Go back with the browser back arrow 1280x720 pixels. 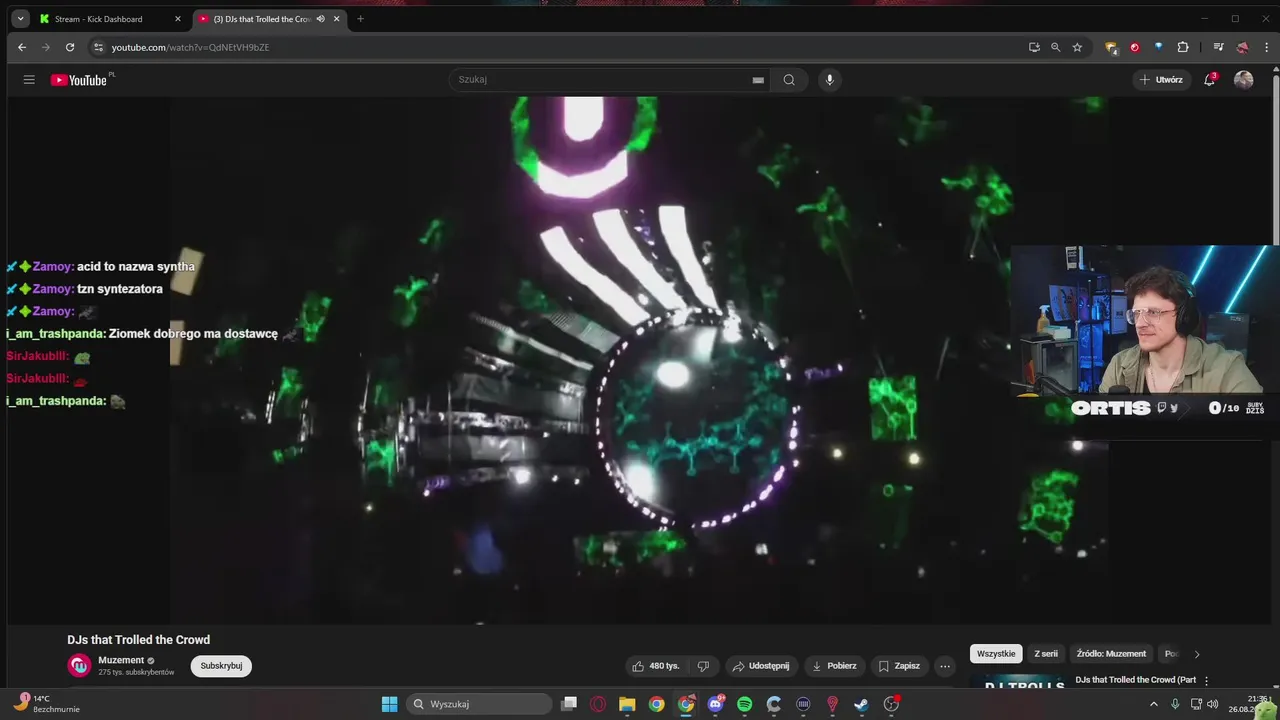[x=22, y=47]
